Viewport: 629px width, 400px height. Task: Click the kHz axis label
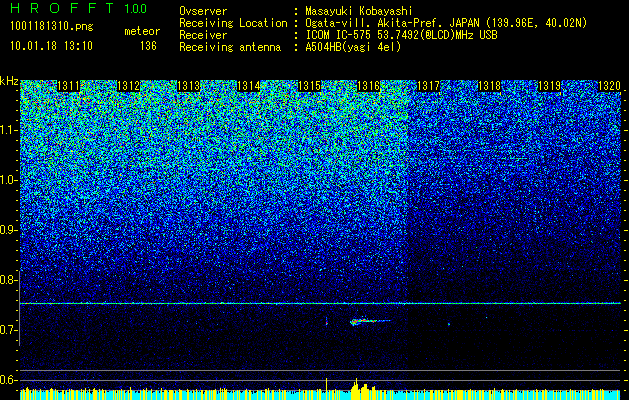[x=9, y=81]
